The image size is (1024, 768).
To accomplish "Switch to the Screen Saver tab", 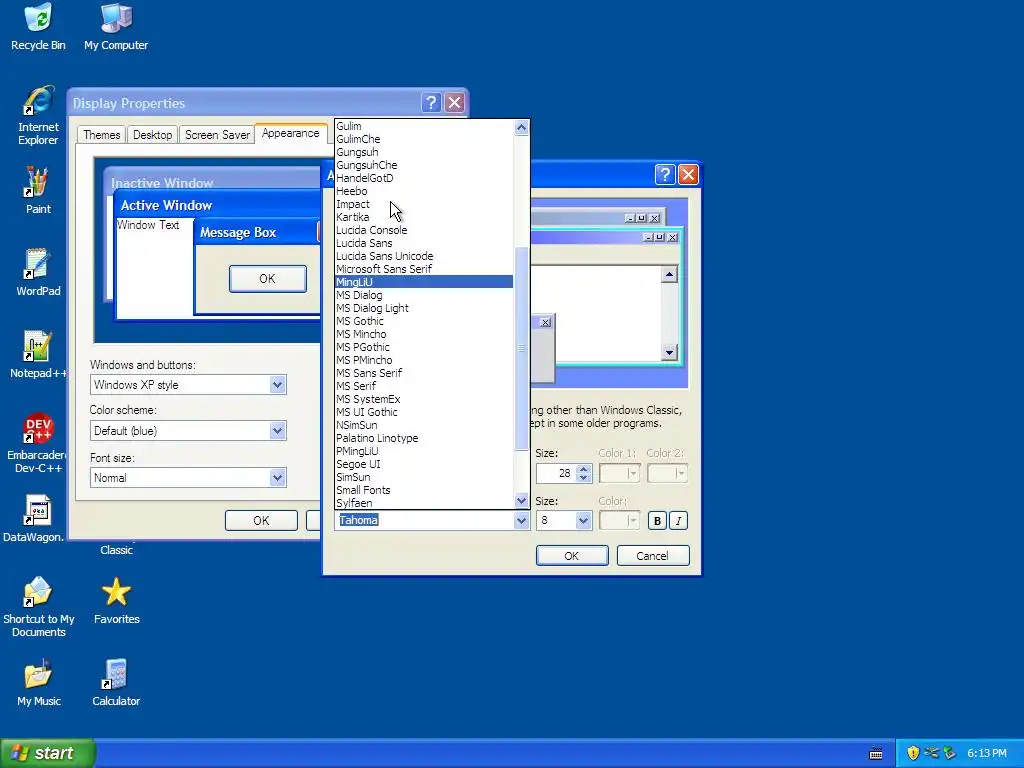I will 217,135.
